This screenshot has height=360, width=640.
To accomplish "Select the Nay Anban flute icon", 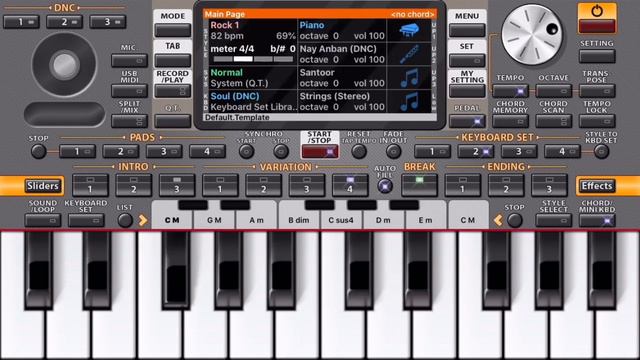I will pos(409,54).
